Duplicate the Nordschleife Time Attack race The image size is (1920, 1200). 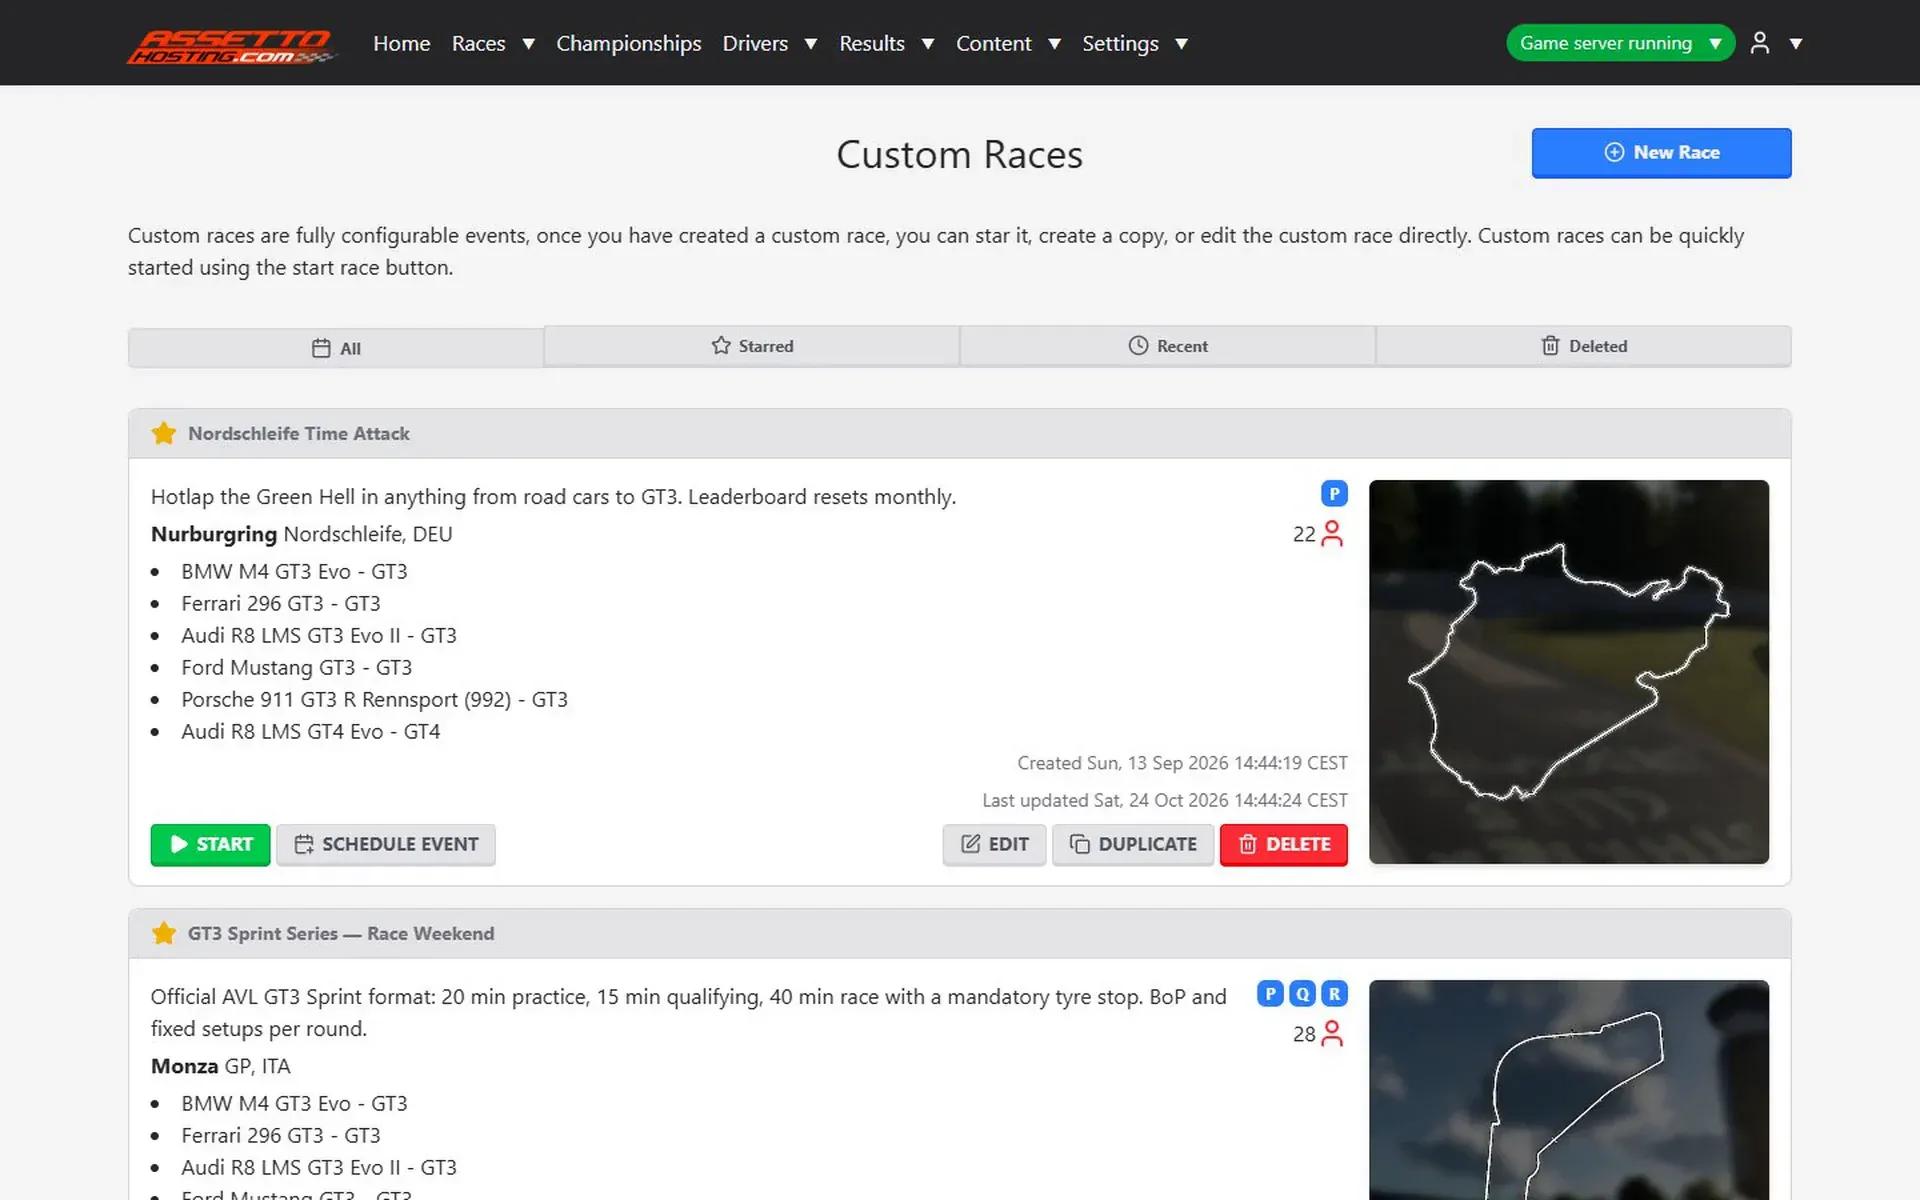[x=1133, y=844]
